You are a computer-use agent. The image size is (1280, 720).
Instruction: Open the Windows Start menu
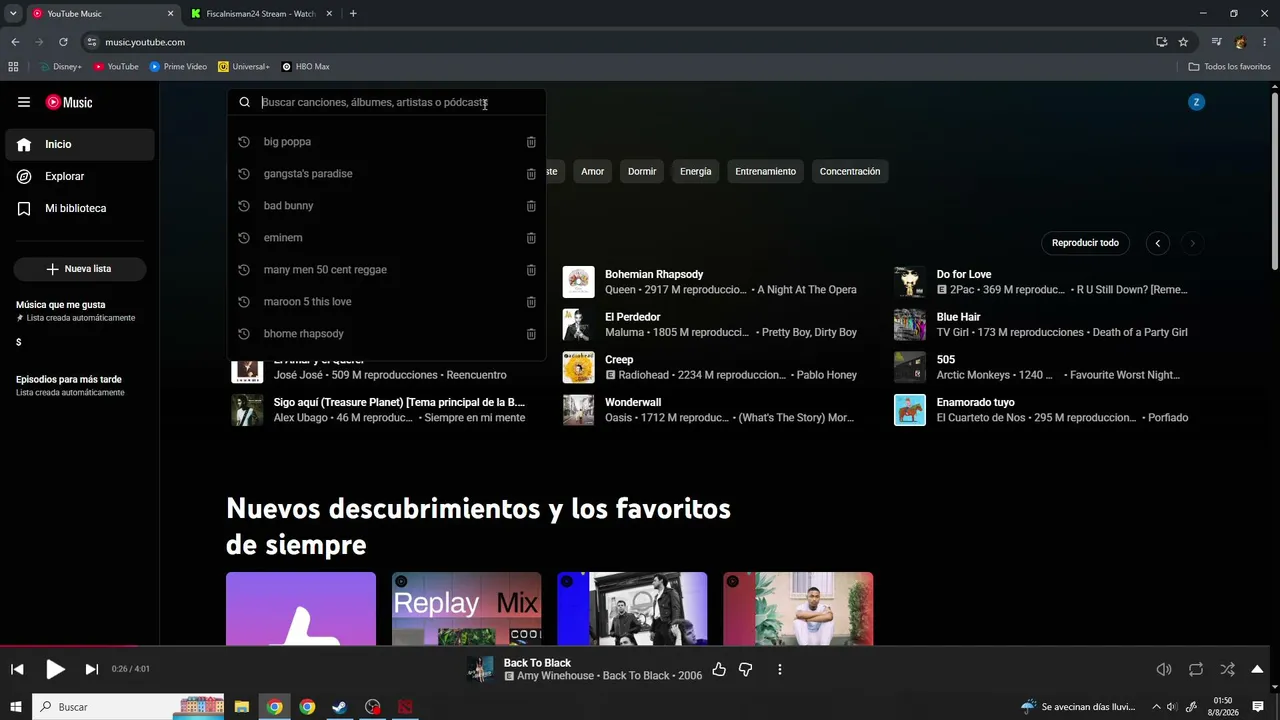tap(15, 707)
